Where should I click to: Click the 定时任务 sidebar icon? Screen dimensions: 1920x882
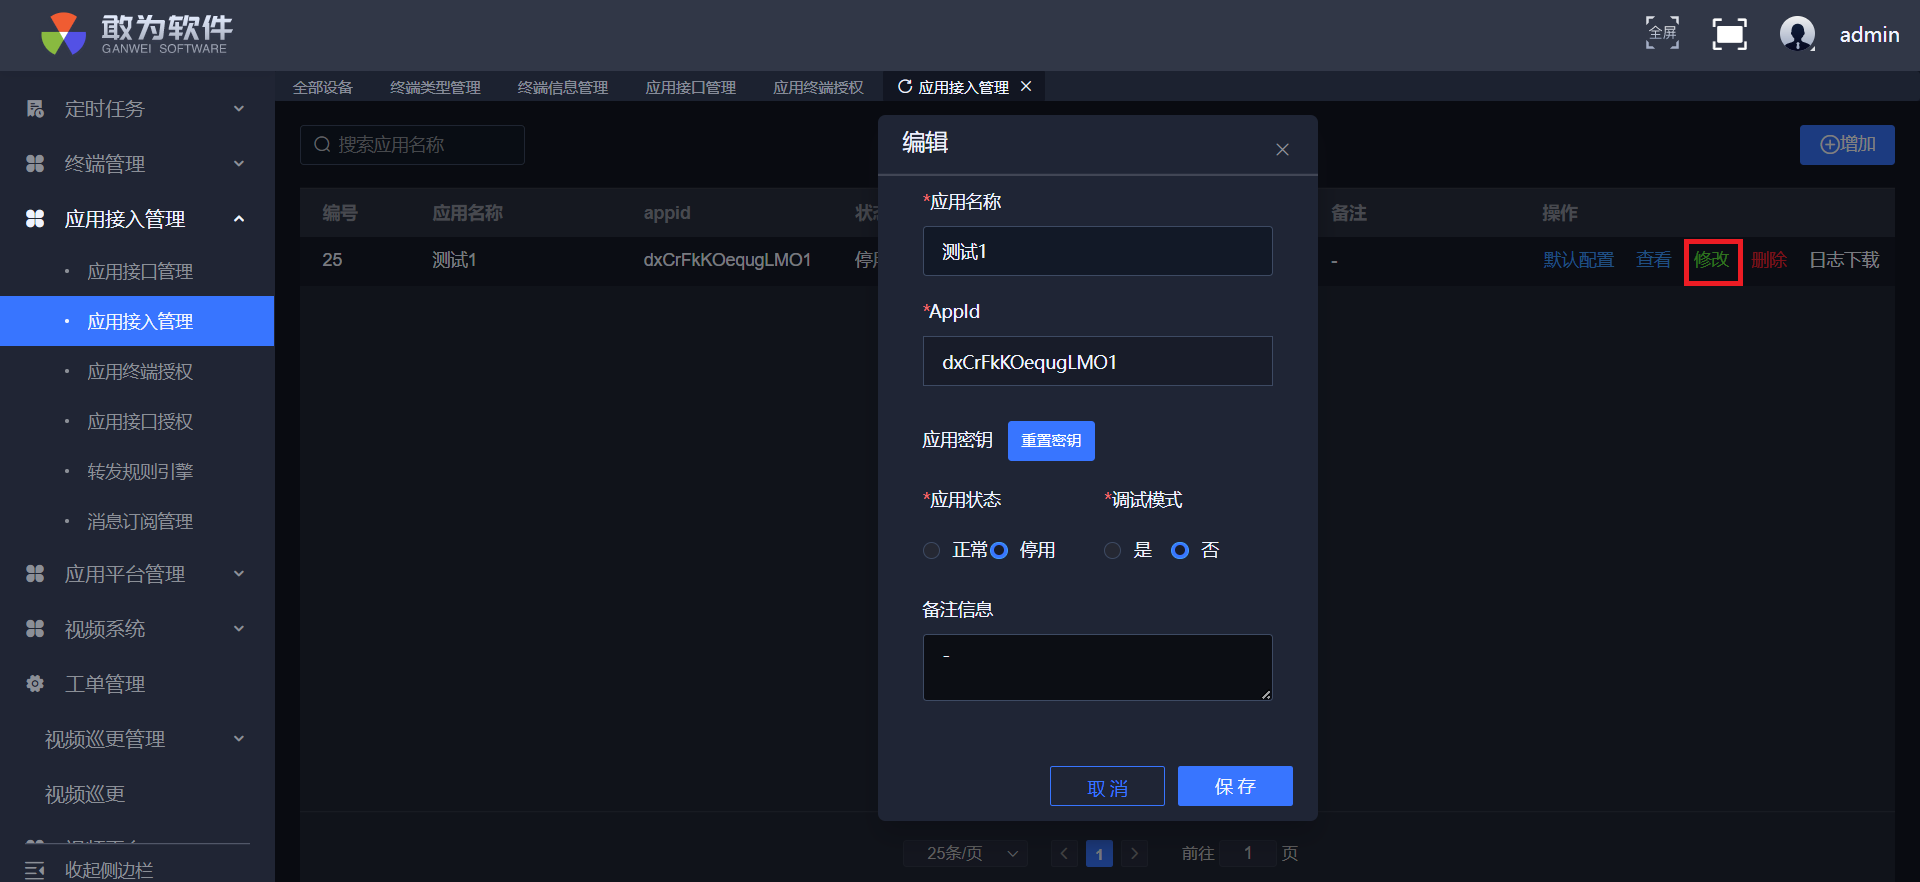35,109
